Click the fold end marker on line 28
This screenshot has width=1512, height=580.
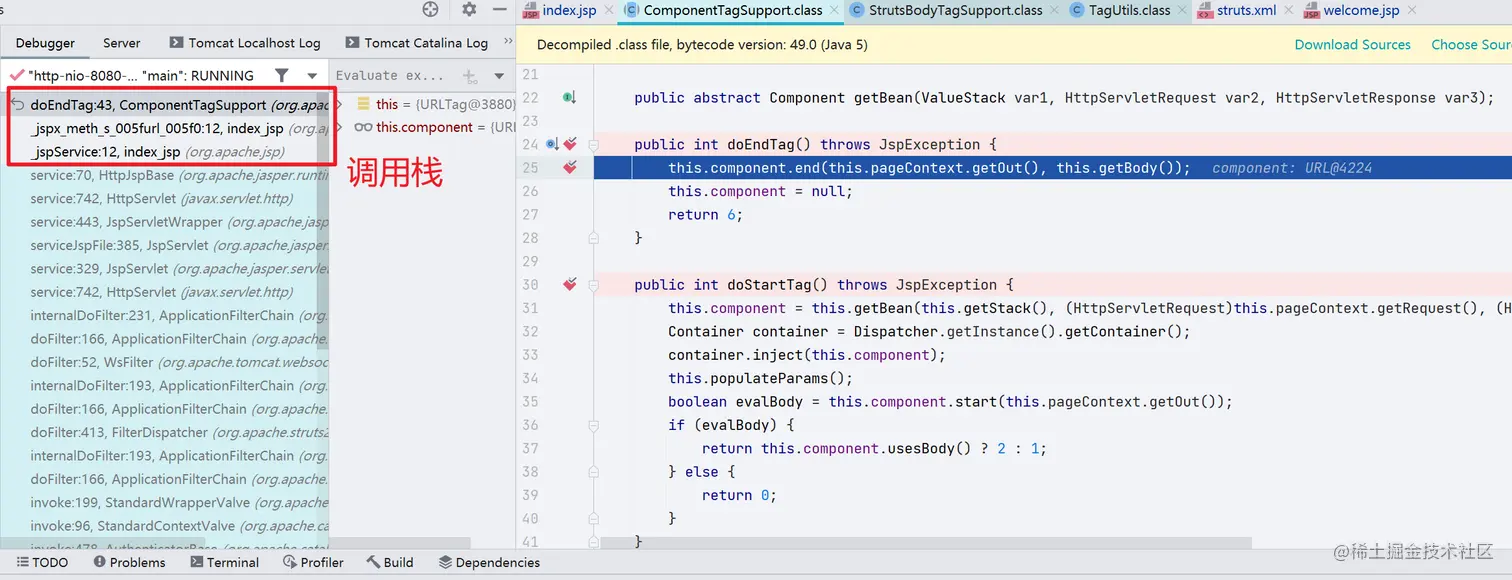coord(593,238)
